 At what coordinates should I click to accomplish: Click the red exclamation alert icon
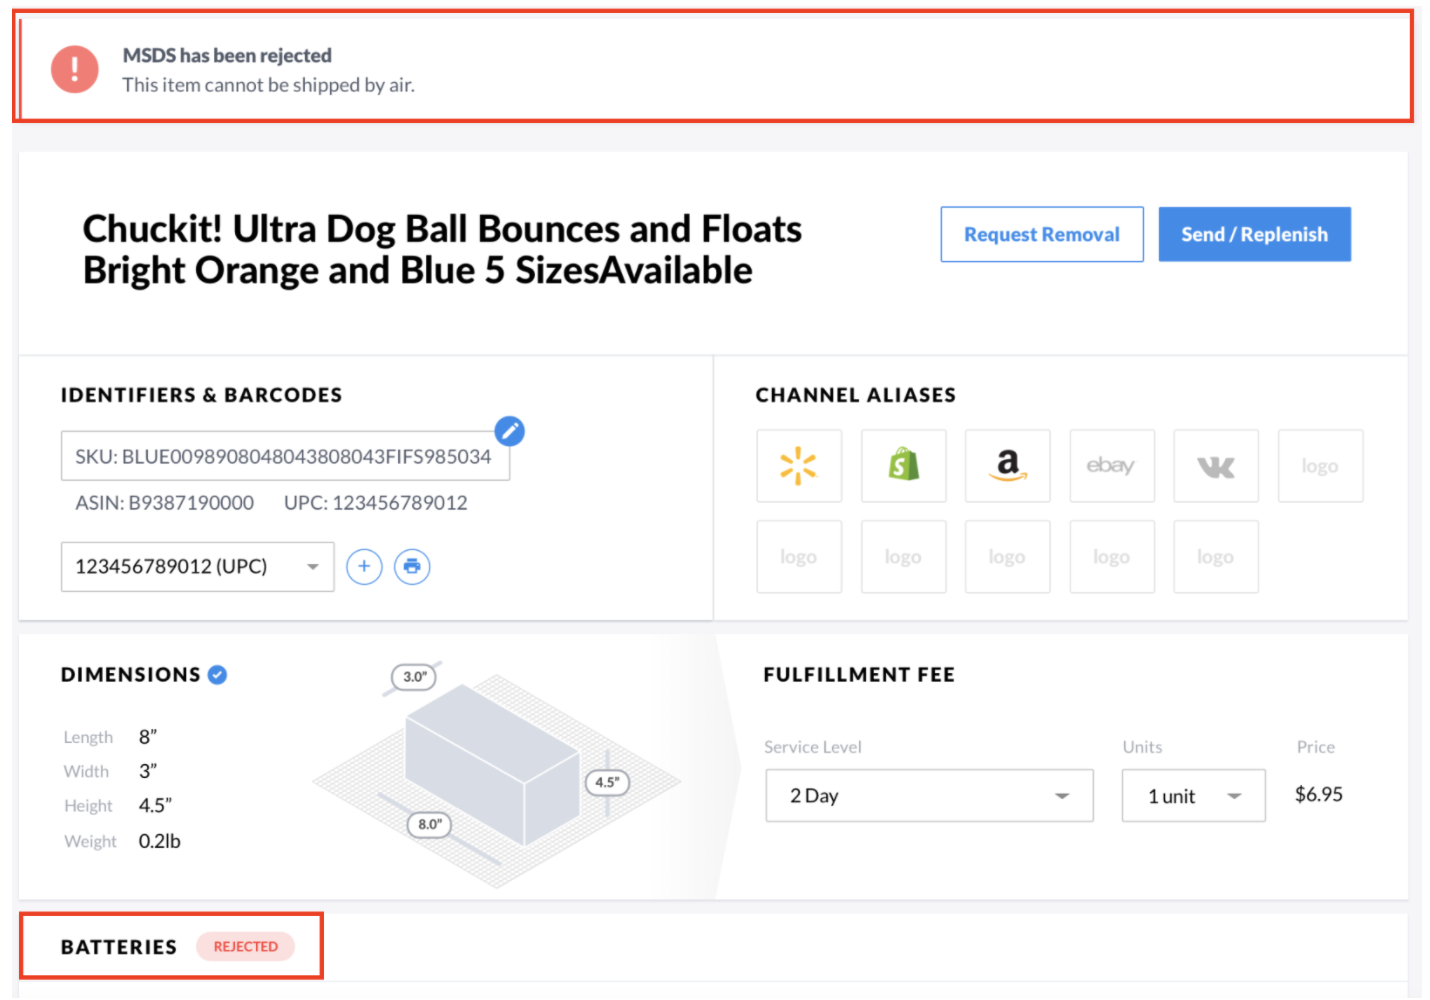(75, 70)
